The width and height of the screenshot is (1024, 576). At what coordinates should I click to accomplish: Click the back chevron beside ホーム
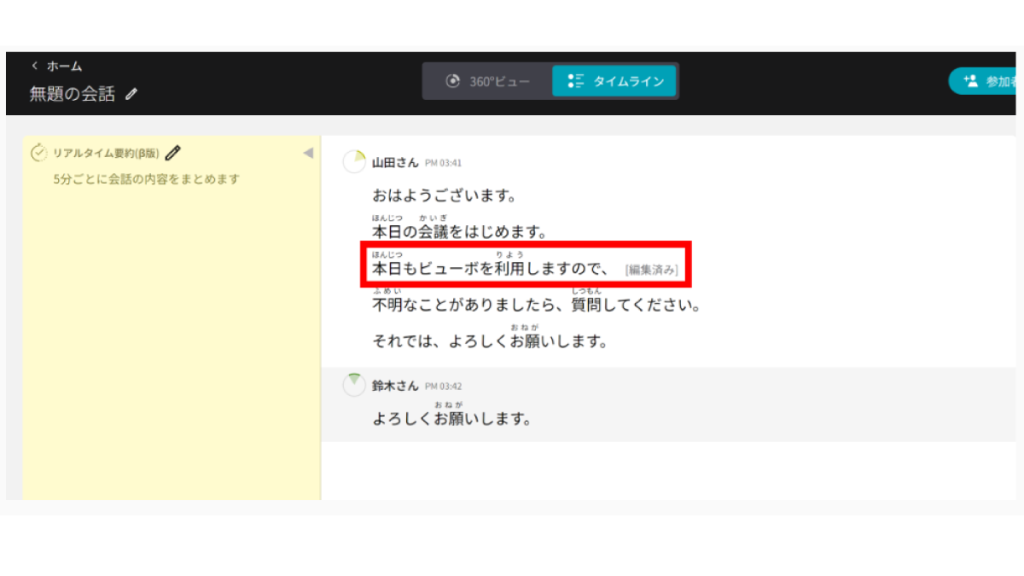point(34,66)
